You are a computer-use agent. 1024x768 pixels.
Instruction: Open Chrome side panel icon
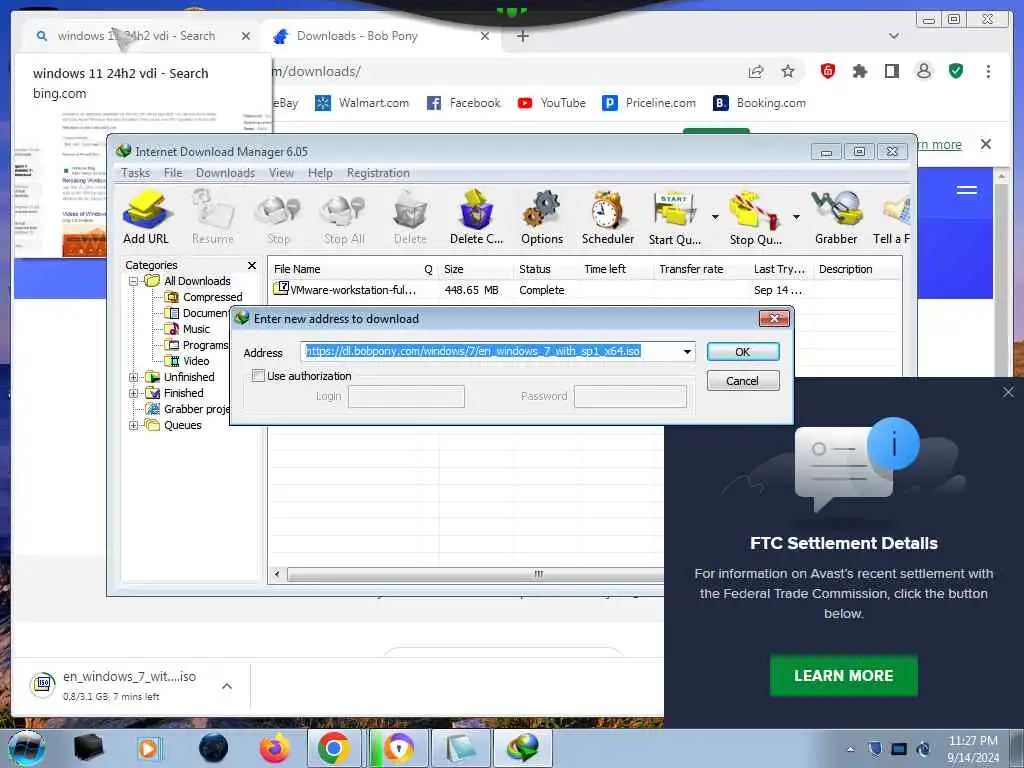pyautogui.click(x=891, y=71)
